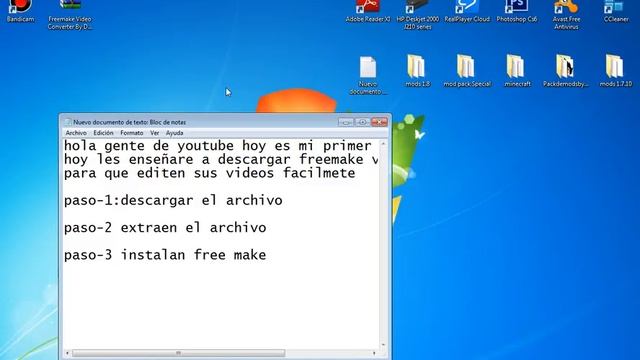Click the Notepad title bar icon
The image size is (640, 360).
point(68,122)
